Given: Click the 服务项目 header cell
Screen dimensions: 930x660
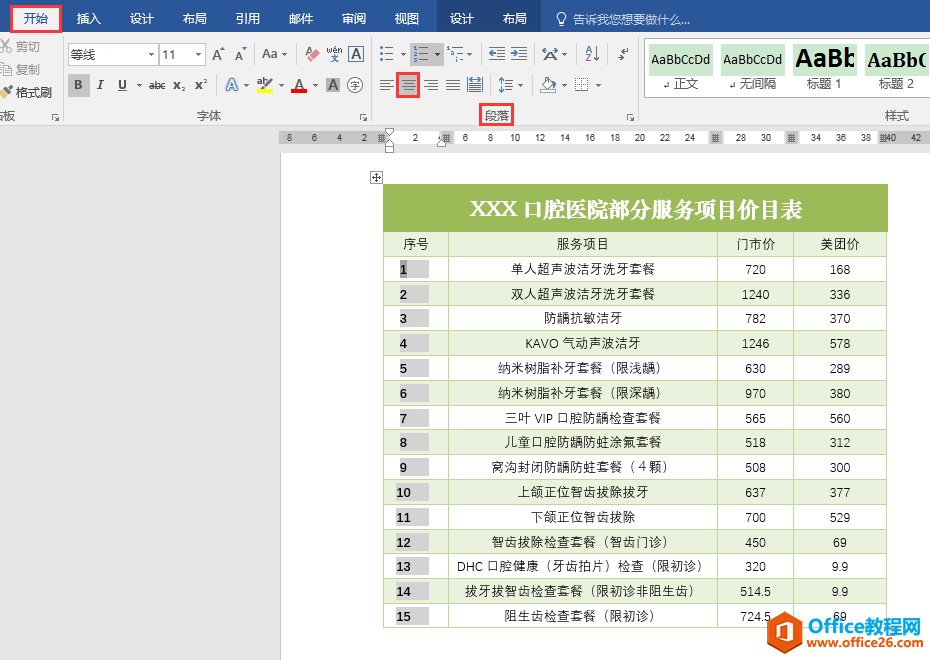Looking at the screenshot, I should [x=582, y=244].
